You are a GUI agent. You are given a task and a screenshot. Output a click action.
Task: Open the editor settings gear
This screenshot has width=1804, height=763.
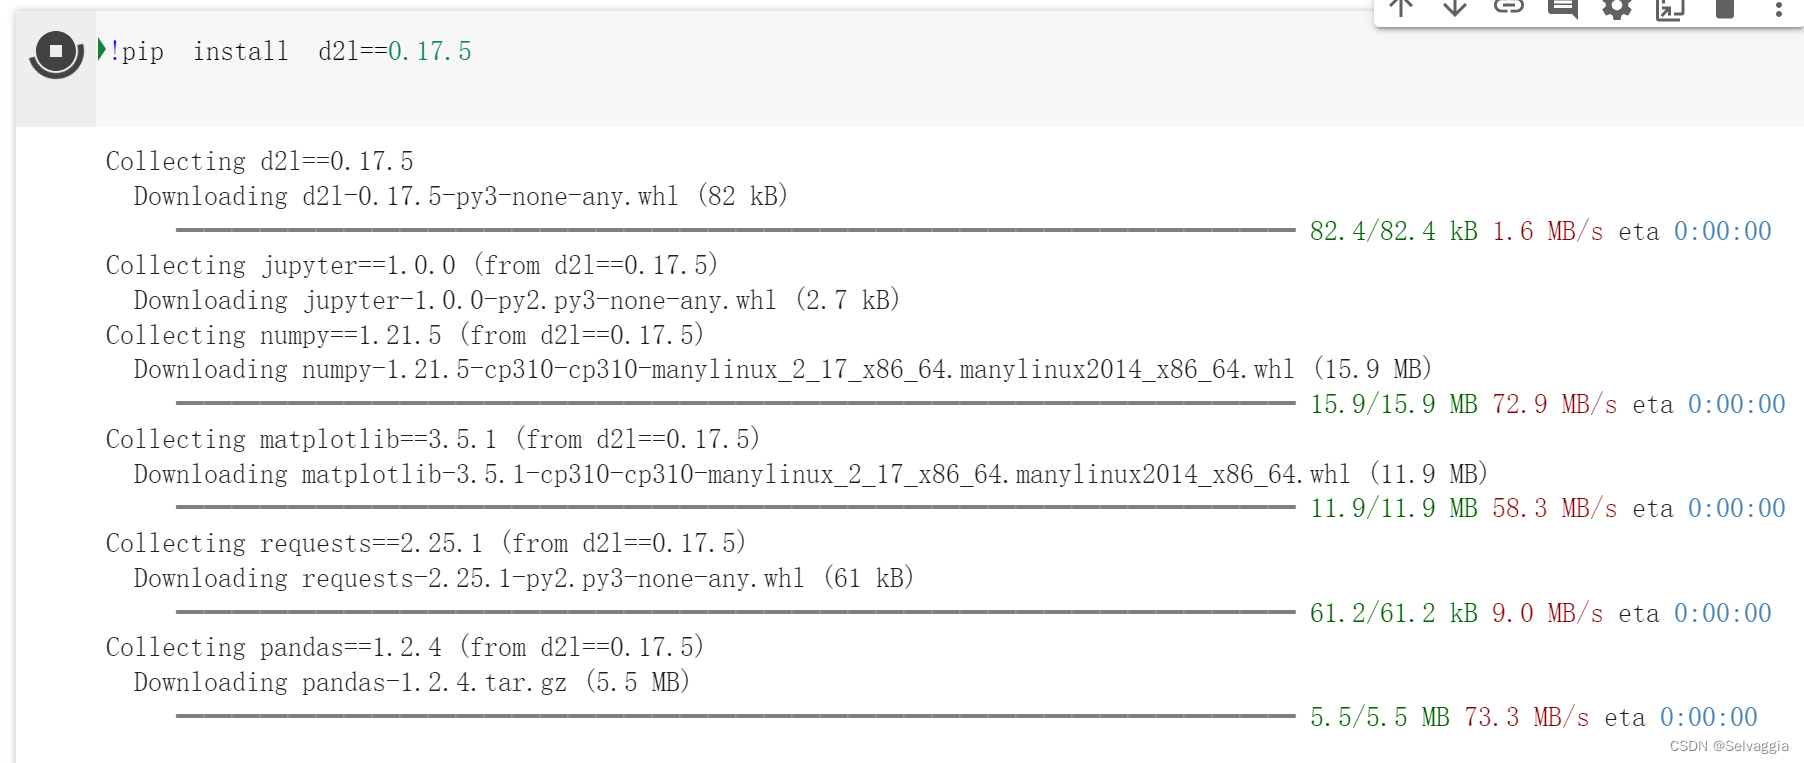(x=1616, y=8)
